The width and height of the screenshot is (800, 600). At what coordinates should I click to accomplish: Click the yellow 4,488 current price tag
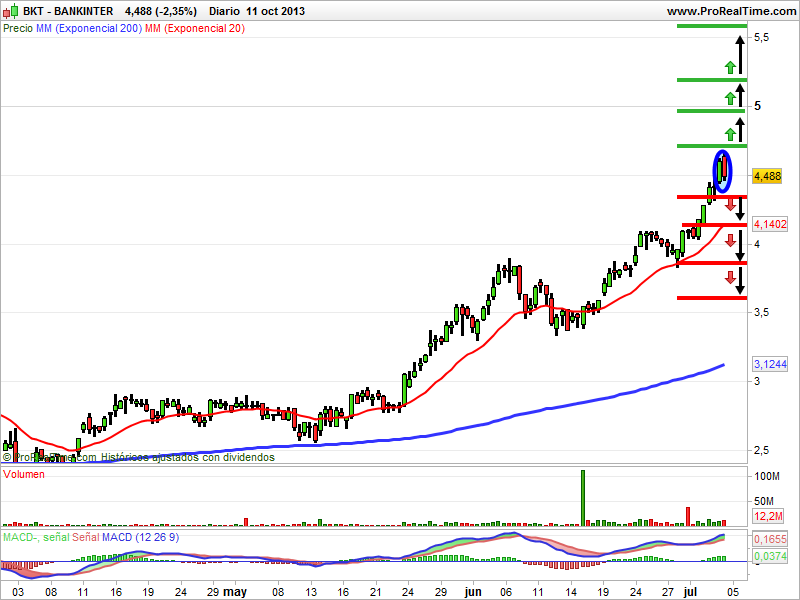point(767,177)
